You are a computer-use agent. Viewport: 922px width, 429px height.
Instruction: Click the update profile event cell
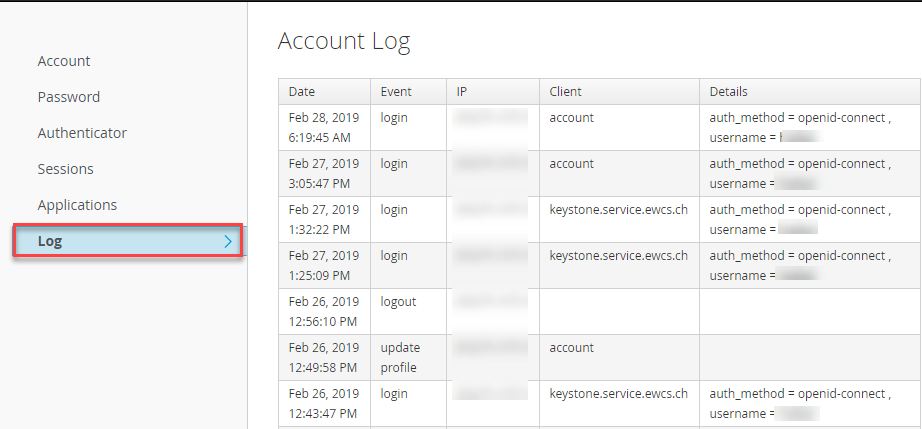401,357
